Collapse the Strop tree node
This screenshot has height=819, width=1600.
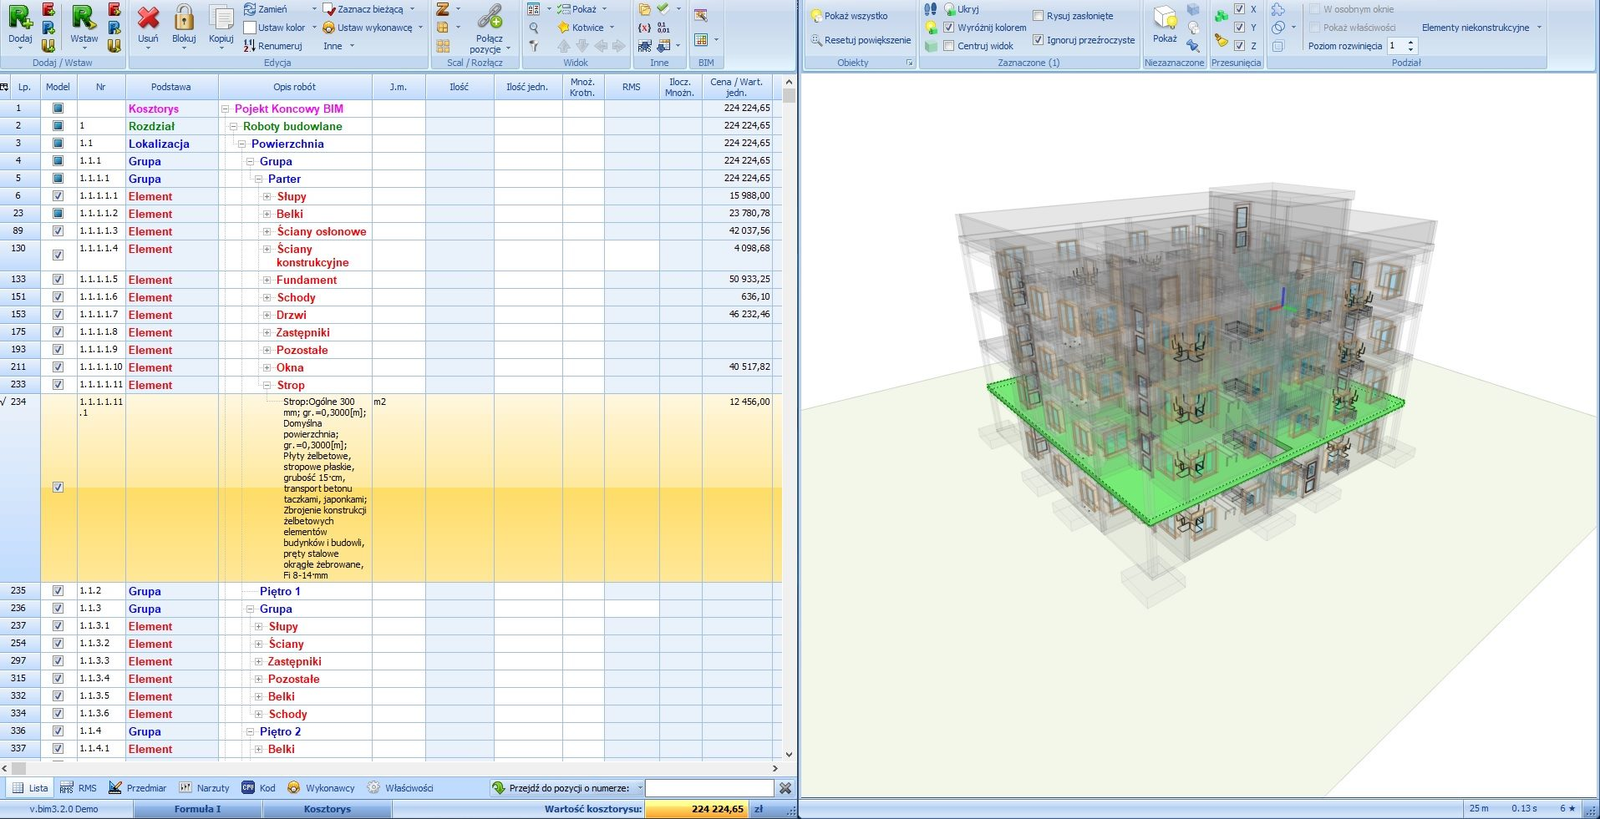267,385
